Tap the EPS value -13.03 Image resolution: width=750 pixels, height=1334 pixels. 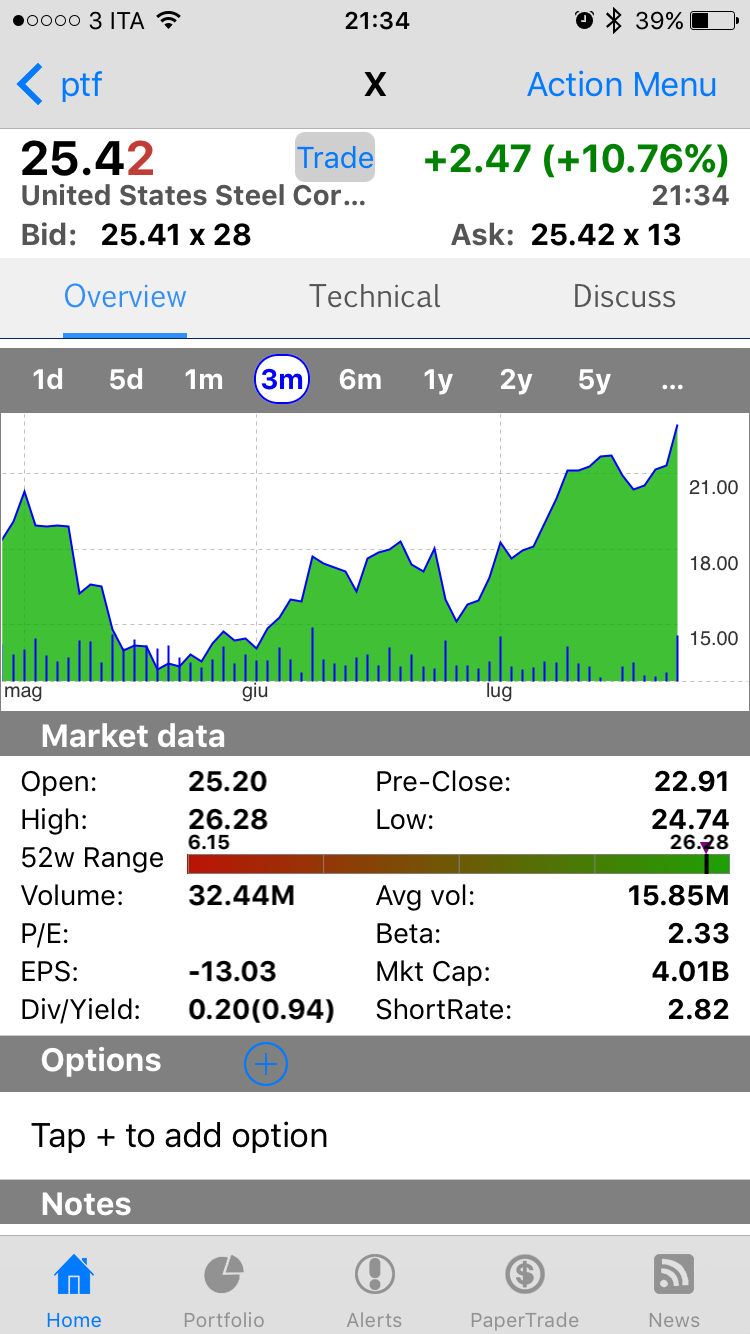233,972
